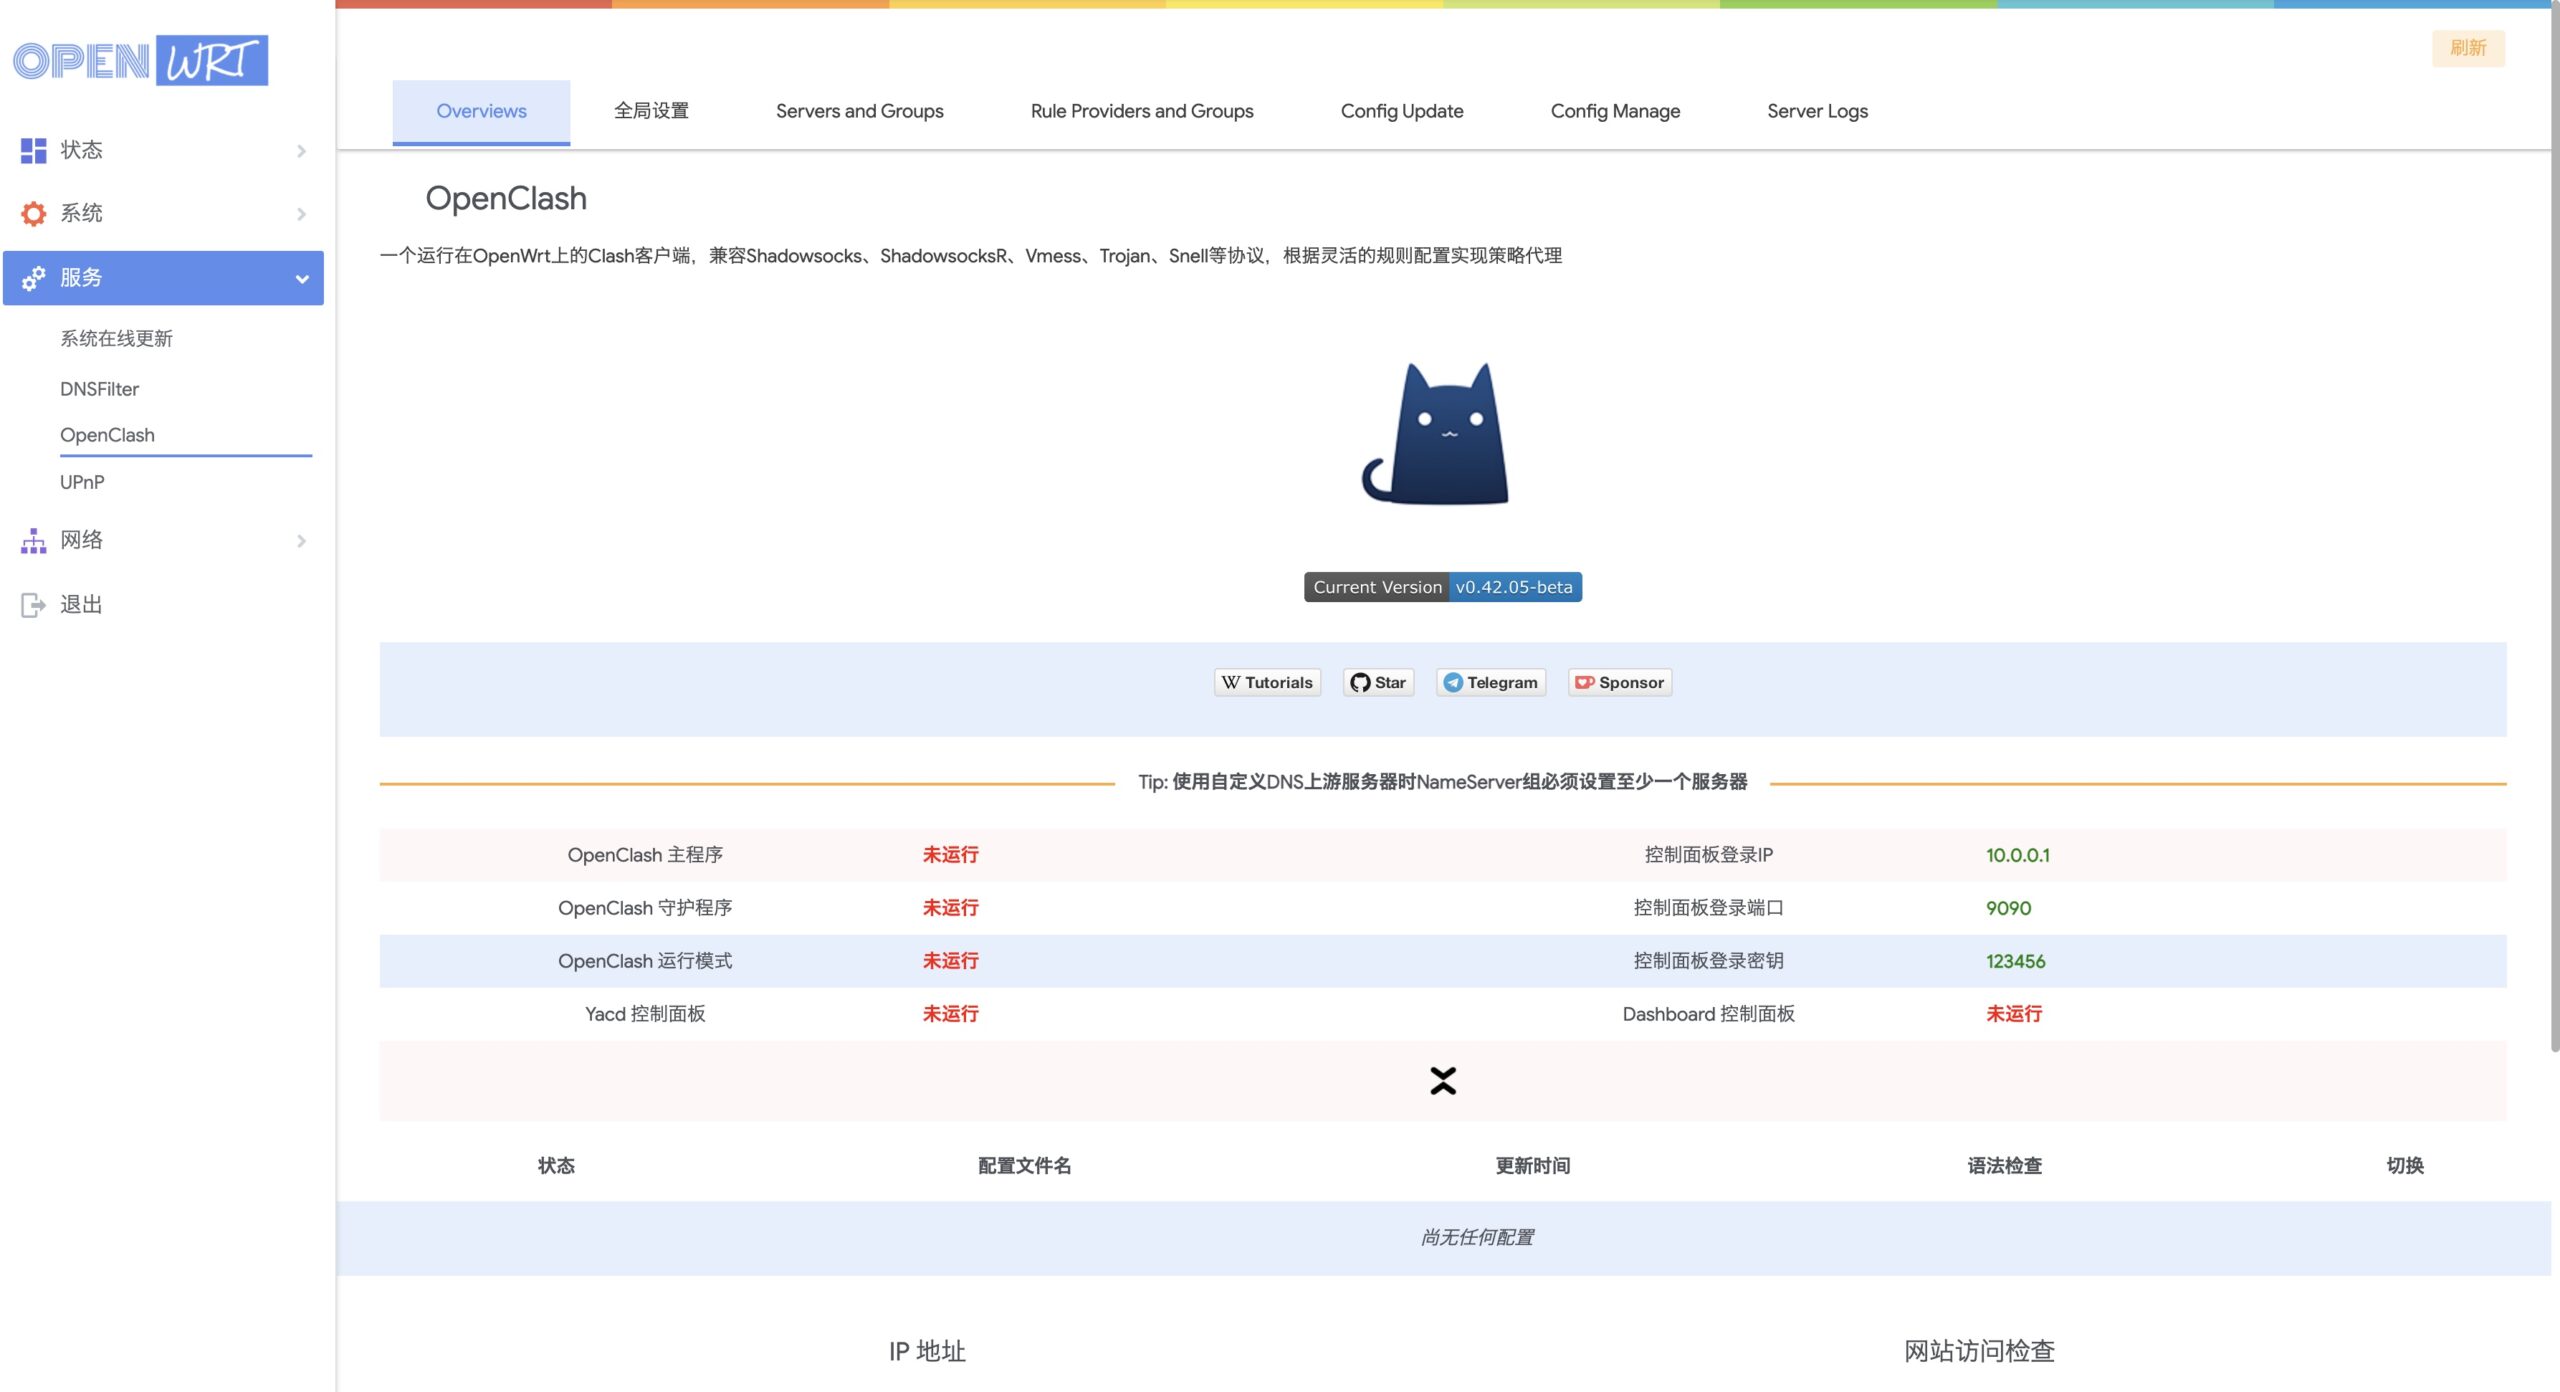
Task: Click the GitHub Star badge
Action: pyautogui.click(x=1378, y=682)
